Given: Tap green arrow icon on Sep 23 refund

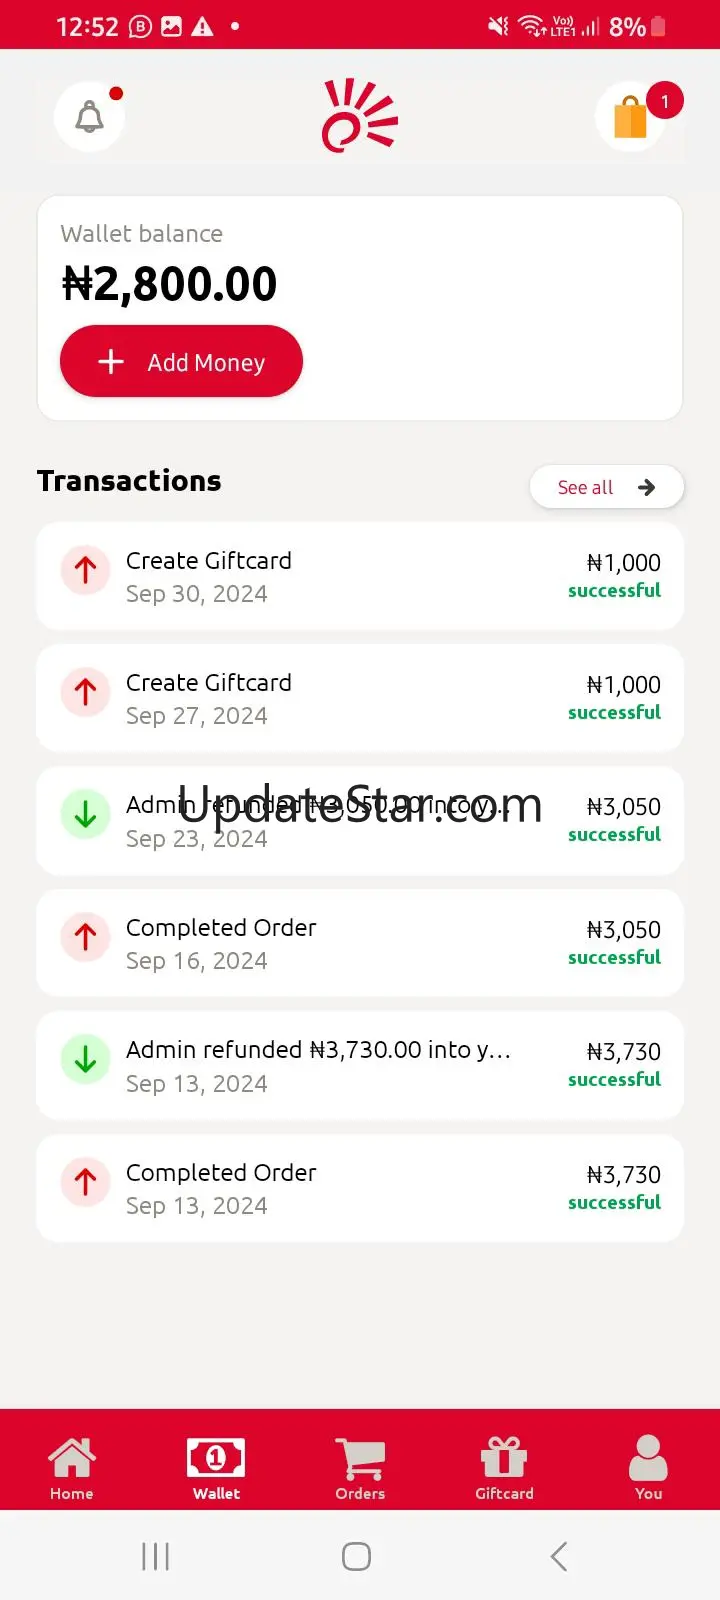Looking at the screenshot, I should (86, 814).
